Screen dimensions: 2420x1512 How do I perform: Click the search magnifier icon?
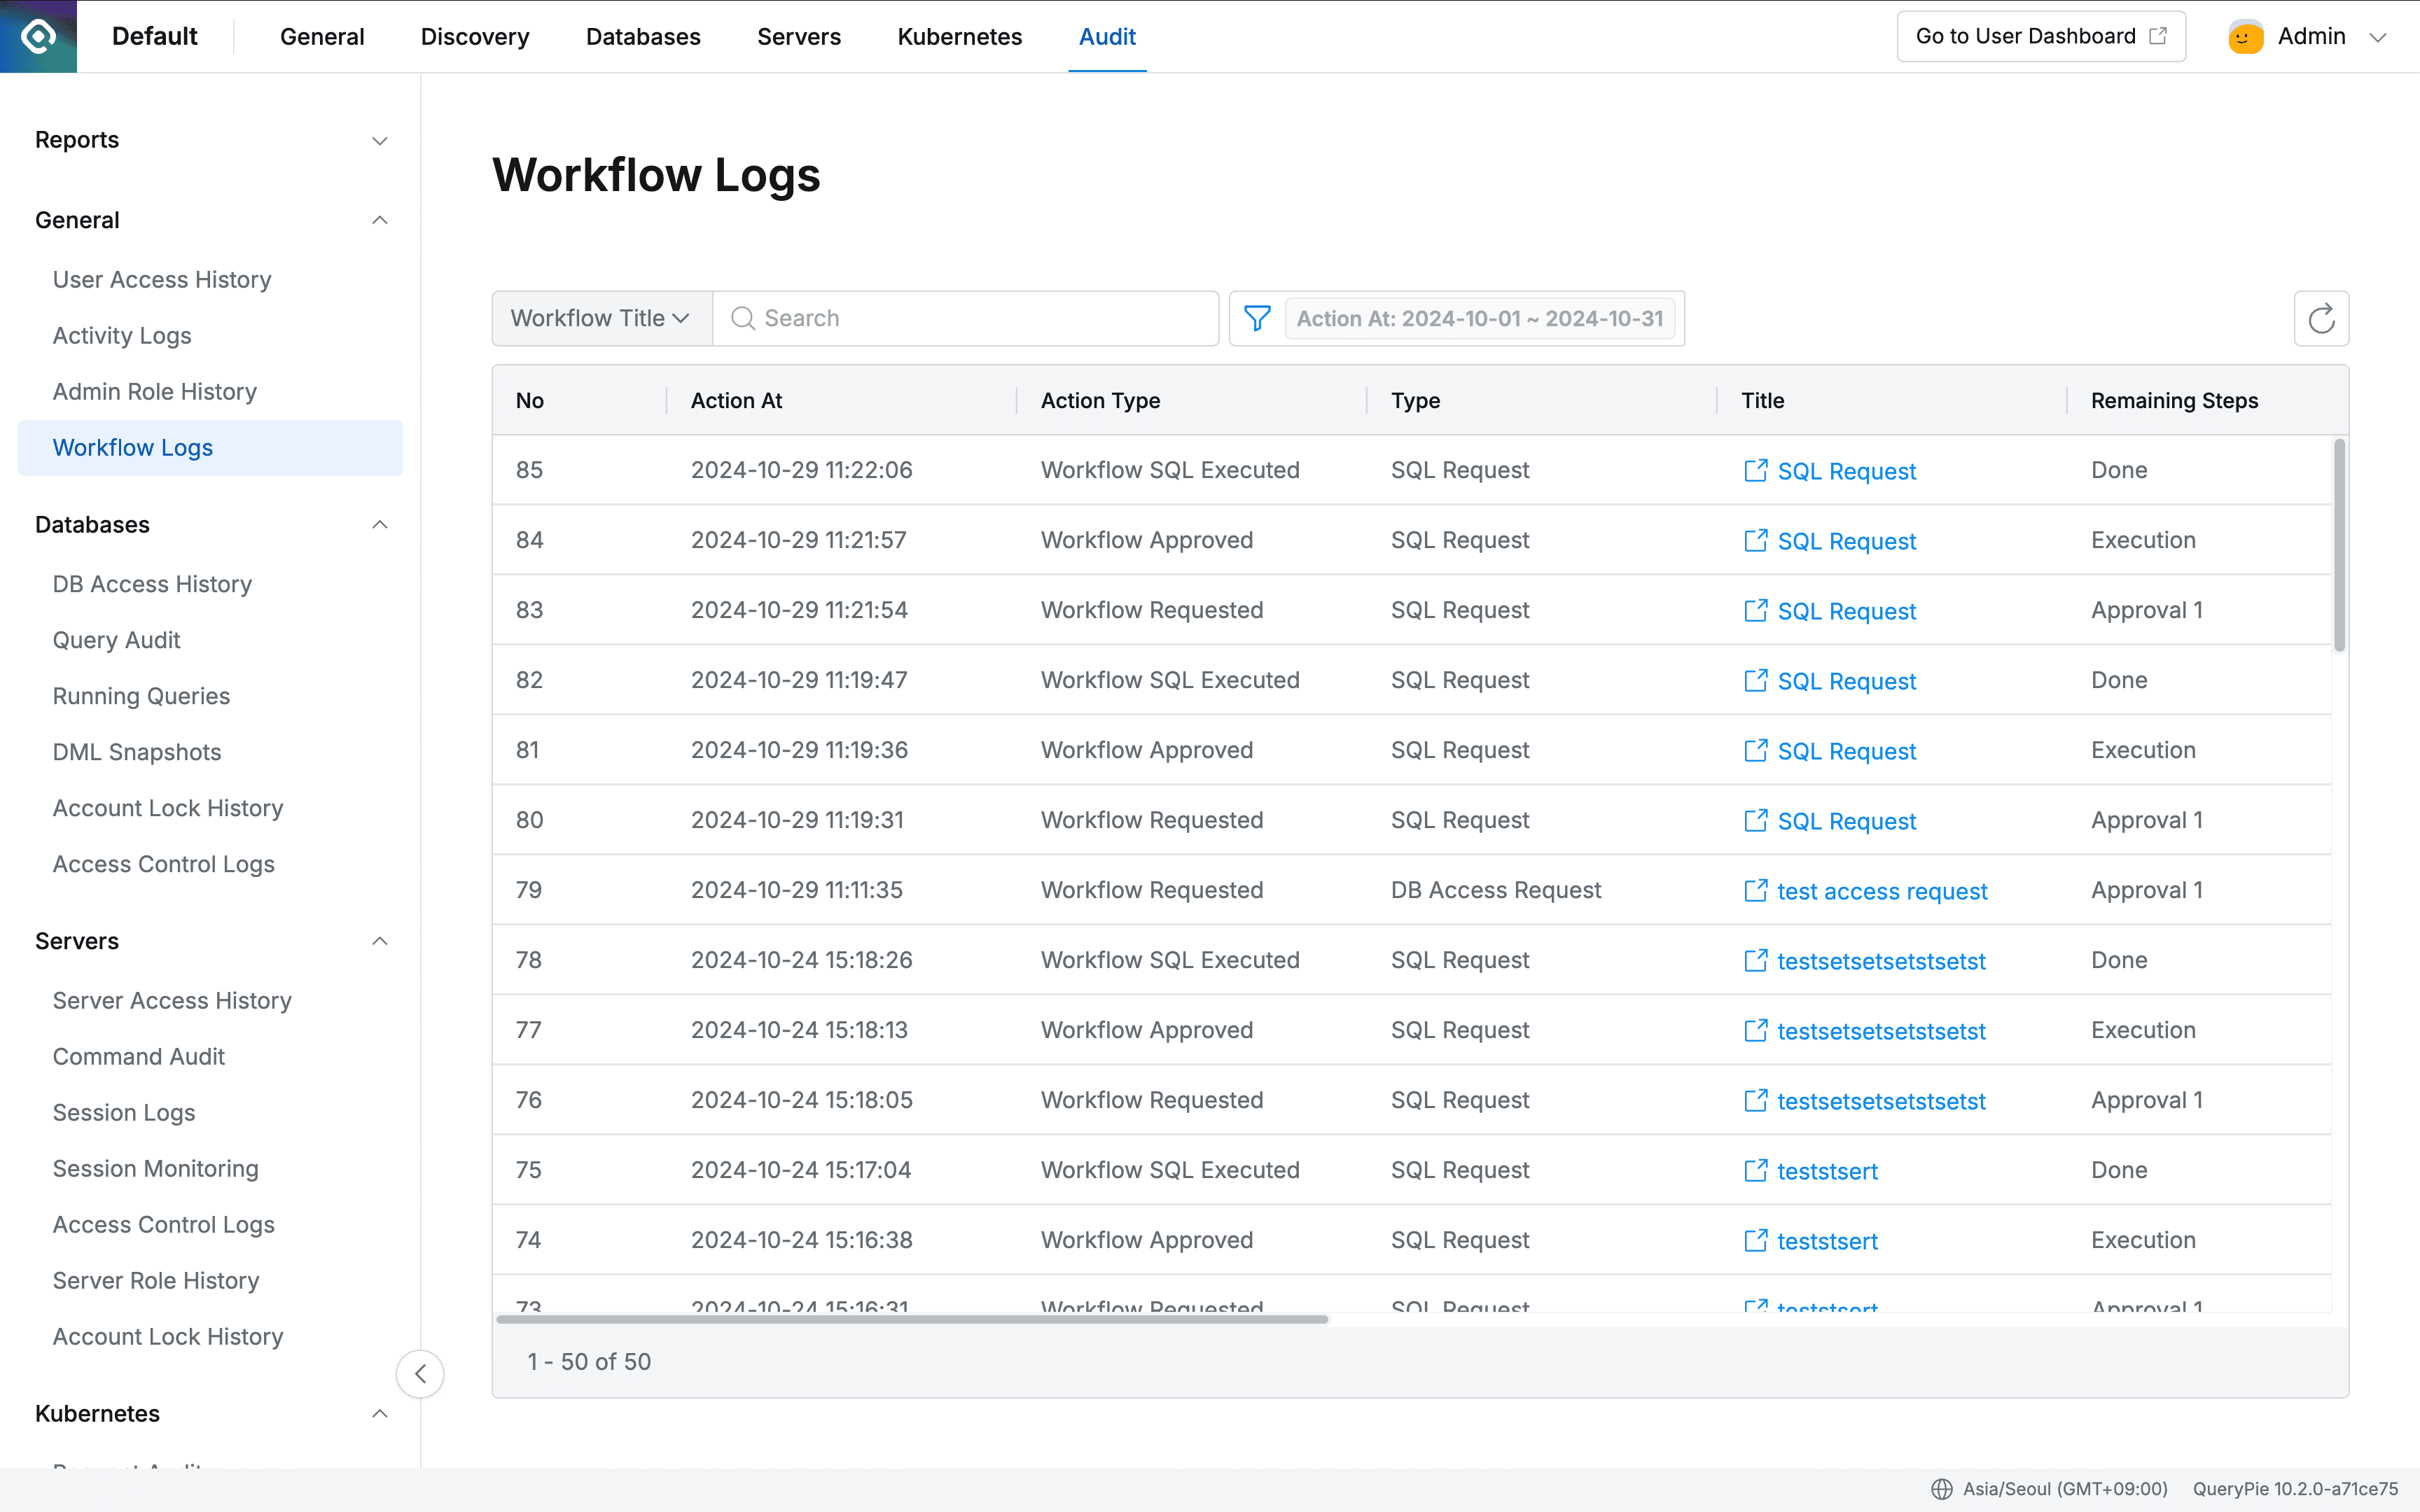[743, 318]
